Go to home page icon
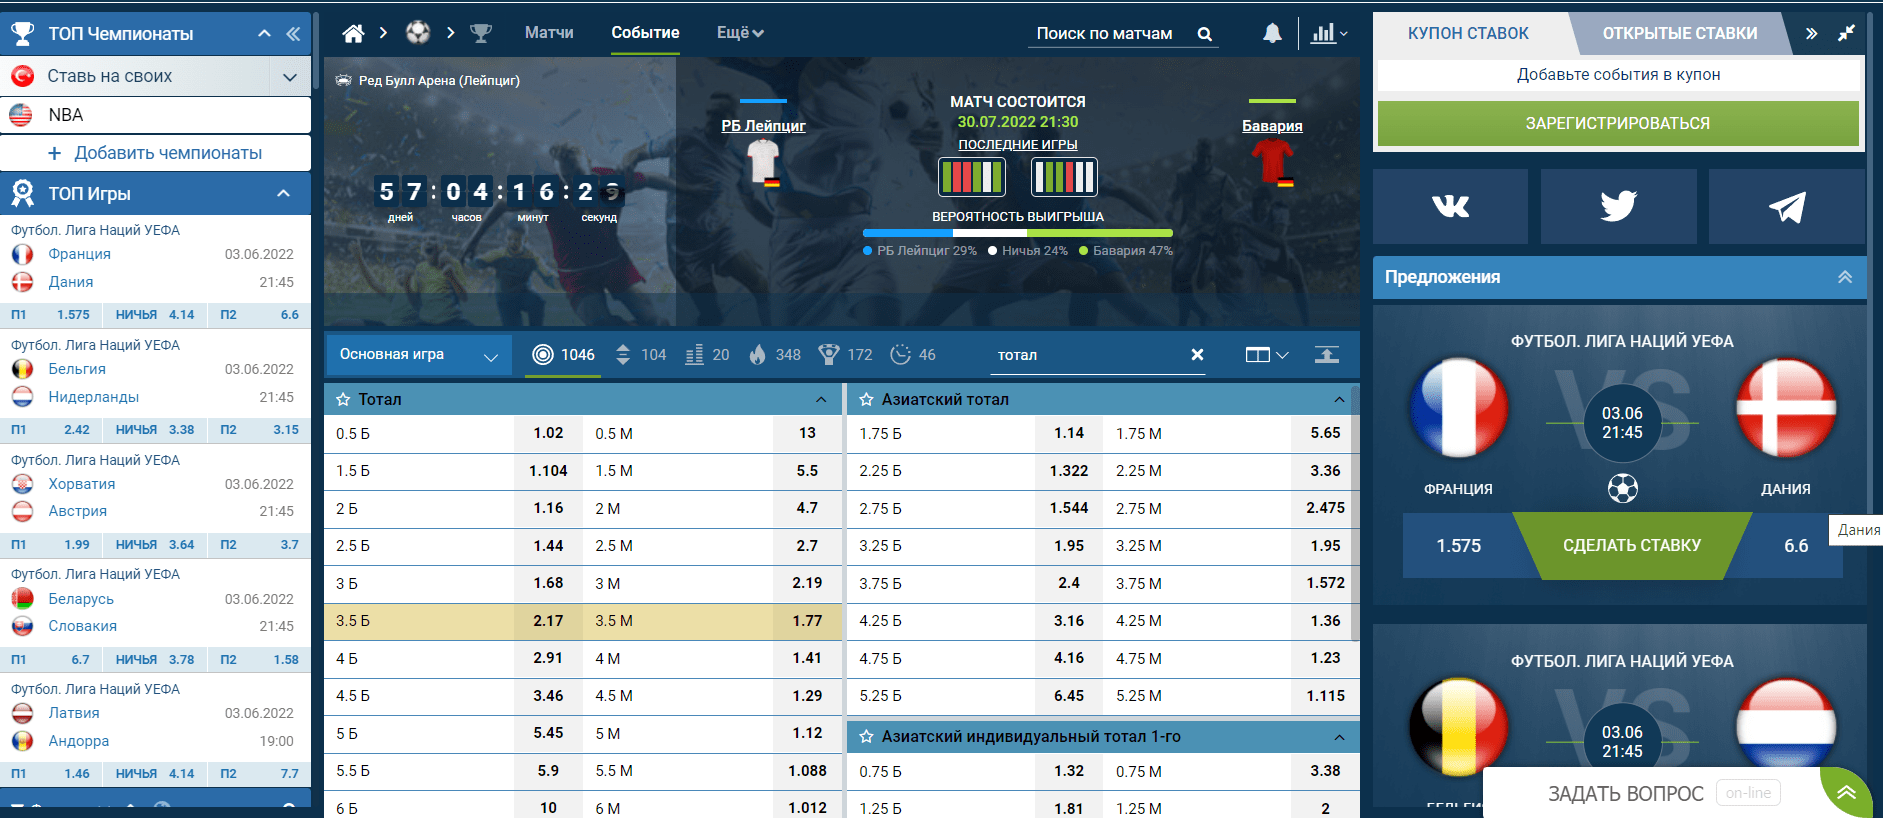Viewport: 1883px width, 818px height. coord(353,33)
